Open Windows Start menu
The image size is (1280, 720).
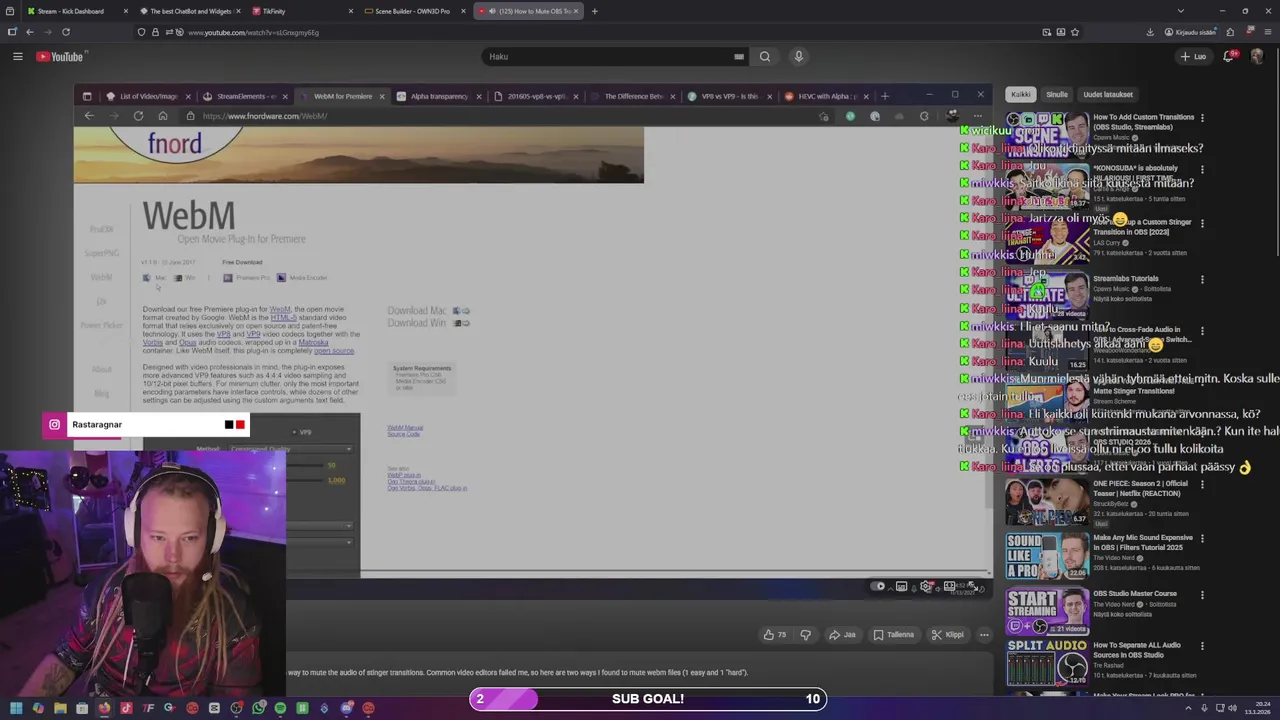(x=16, y=708)
